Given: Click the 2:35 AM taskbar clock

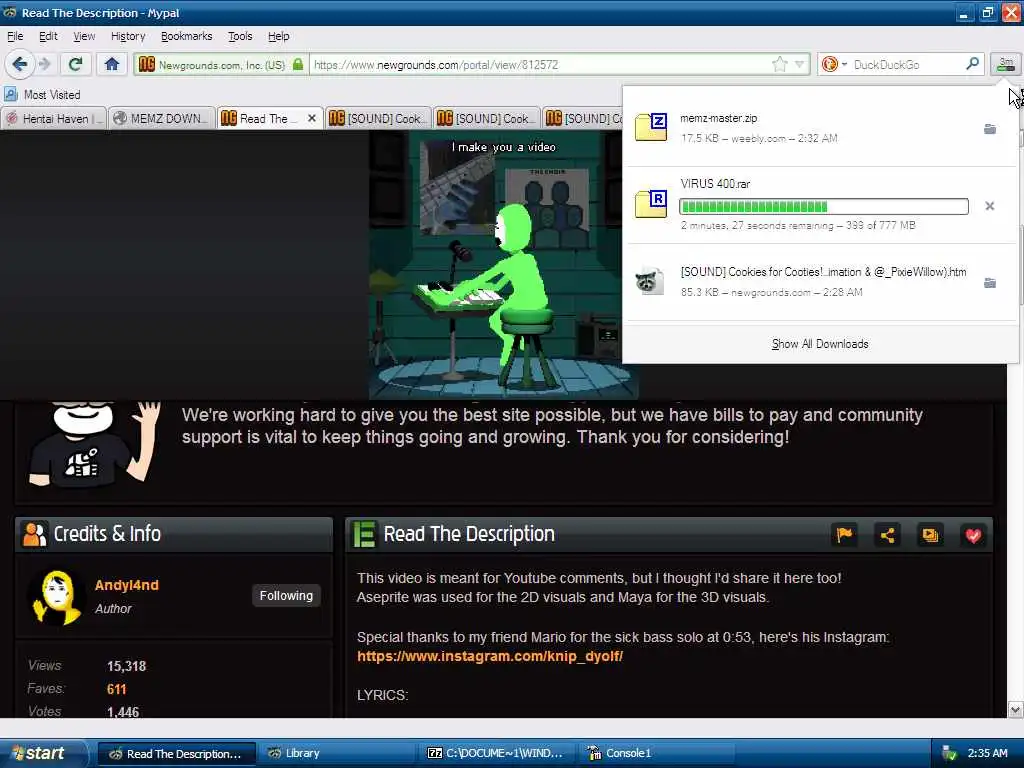Looking at the screenshot, I should 987,753.
